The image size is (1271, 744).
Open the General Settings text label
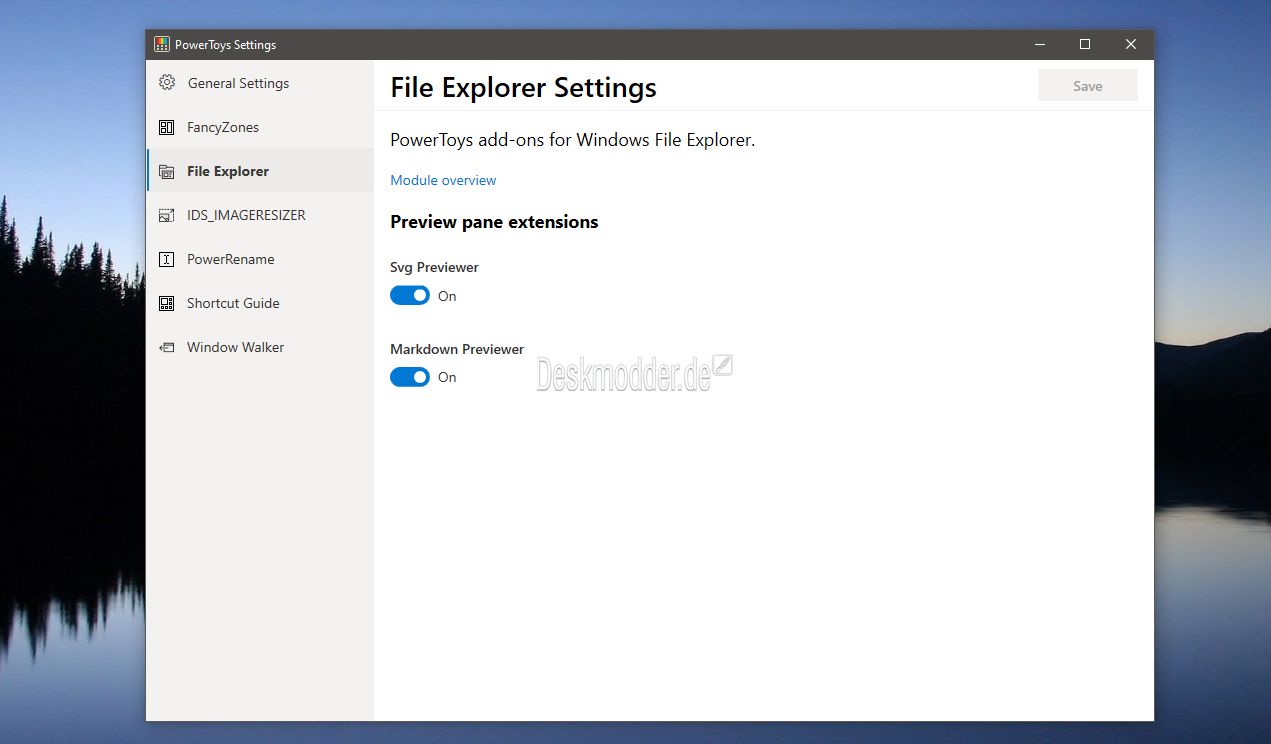(x=238, y=83)
